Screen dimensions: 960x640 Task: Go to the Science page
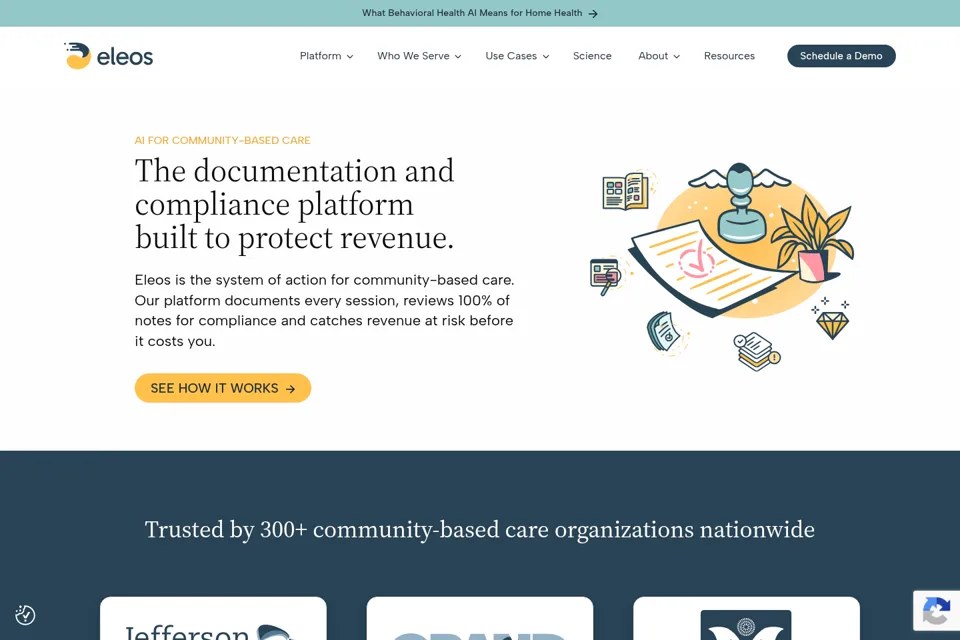592,56
